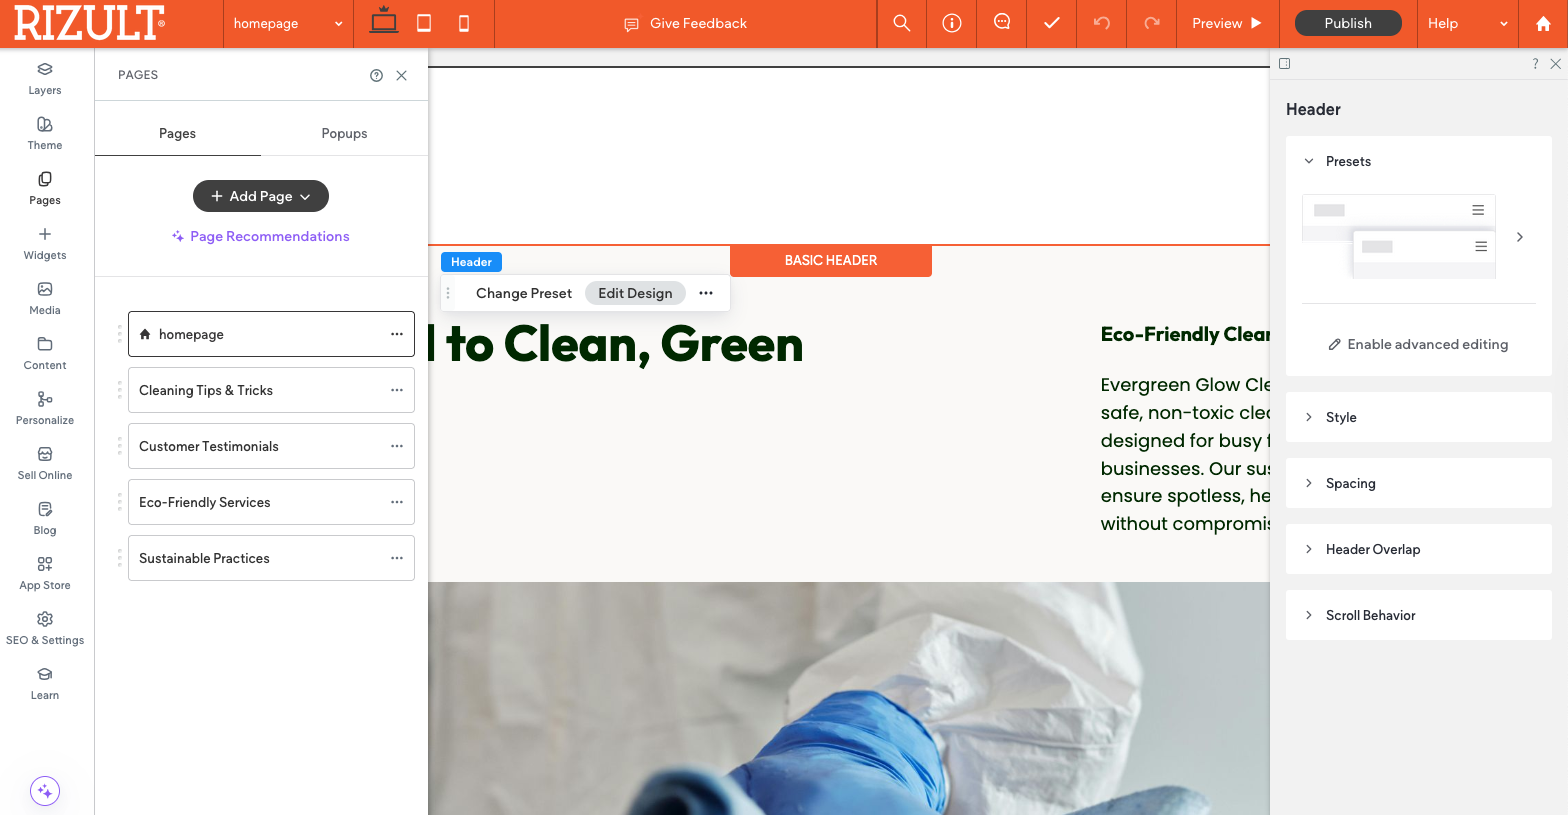This screenshot has width=1568, height=815.
Task: Open the Widgets panel
Action: click(45, 243)
